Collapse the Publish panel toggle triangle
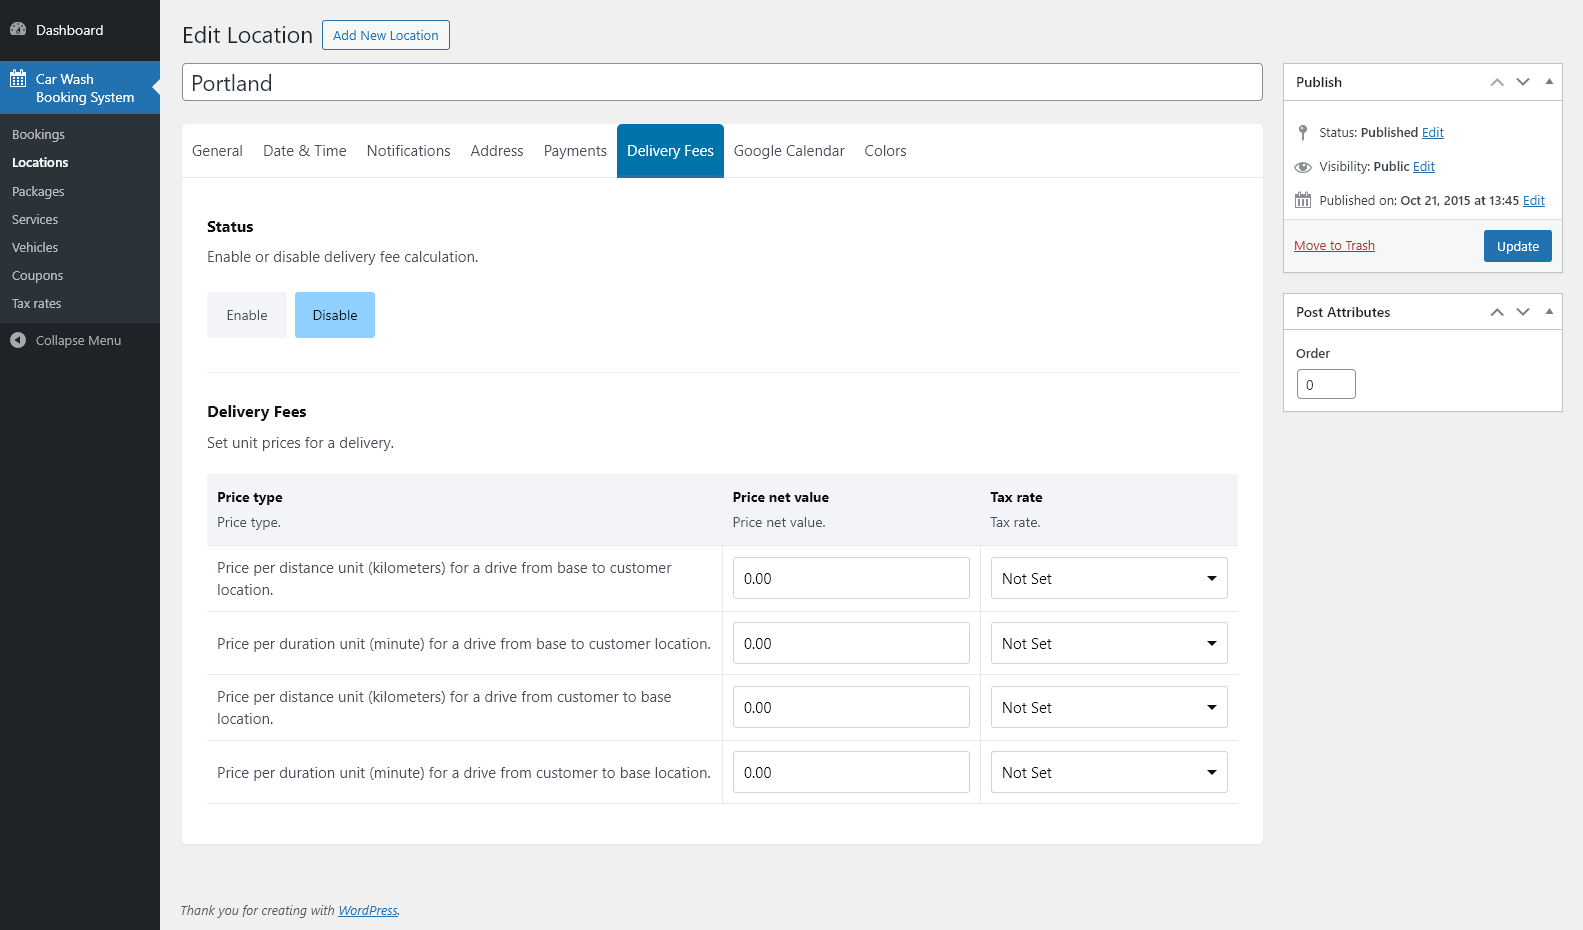This screenshot has height=930, width=1583. tap(1549, 82)
